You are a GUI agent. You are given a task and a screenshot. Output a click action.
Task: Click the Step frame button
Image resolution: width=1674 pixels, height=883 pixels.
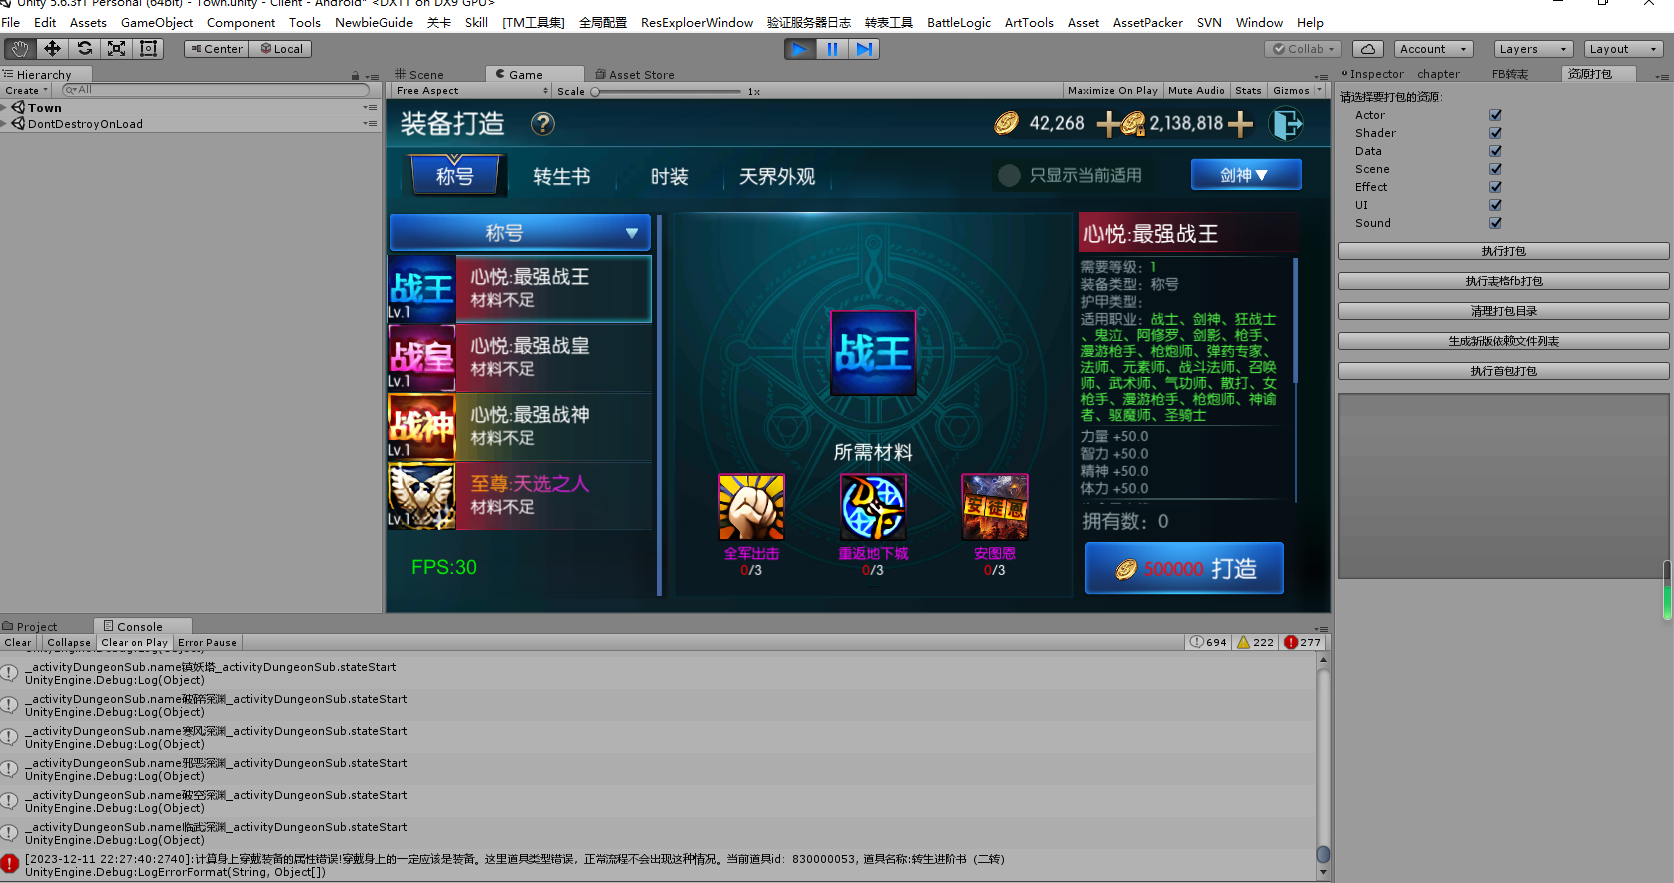864,49
